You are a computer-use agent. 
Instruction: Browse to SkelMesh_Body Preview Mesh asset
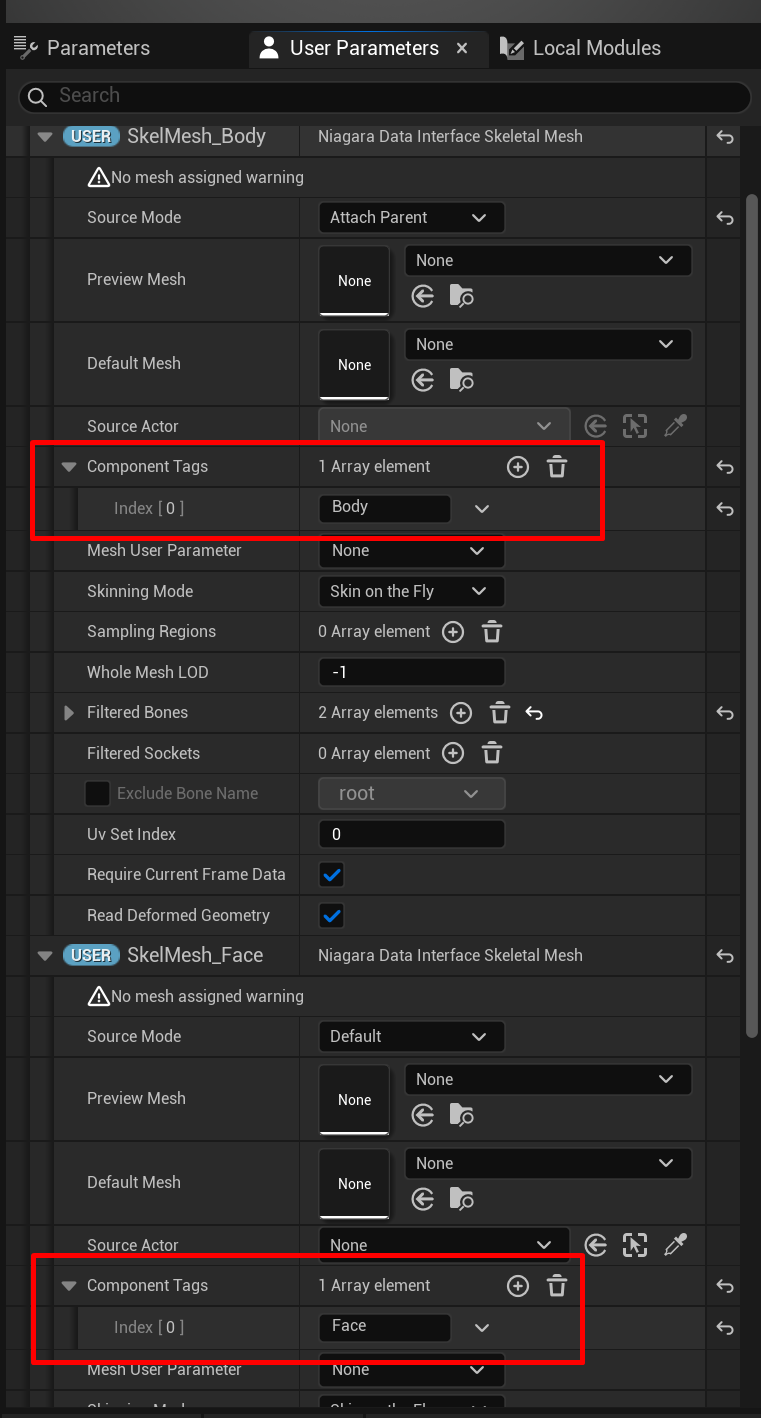[461, 296]
